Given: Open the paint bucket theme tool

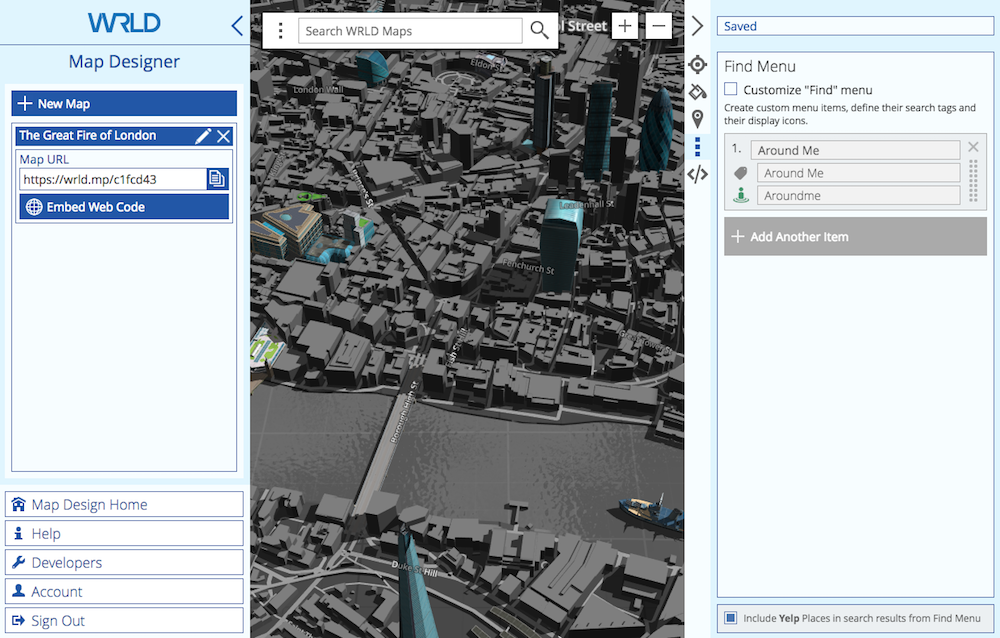Looking at the screenshot, I should click(x=698, y=92).
